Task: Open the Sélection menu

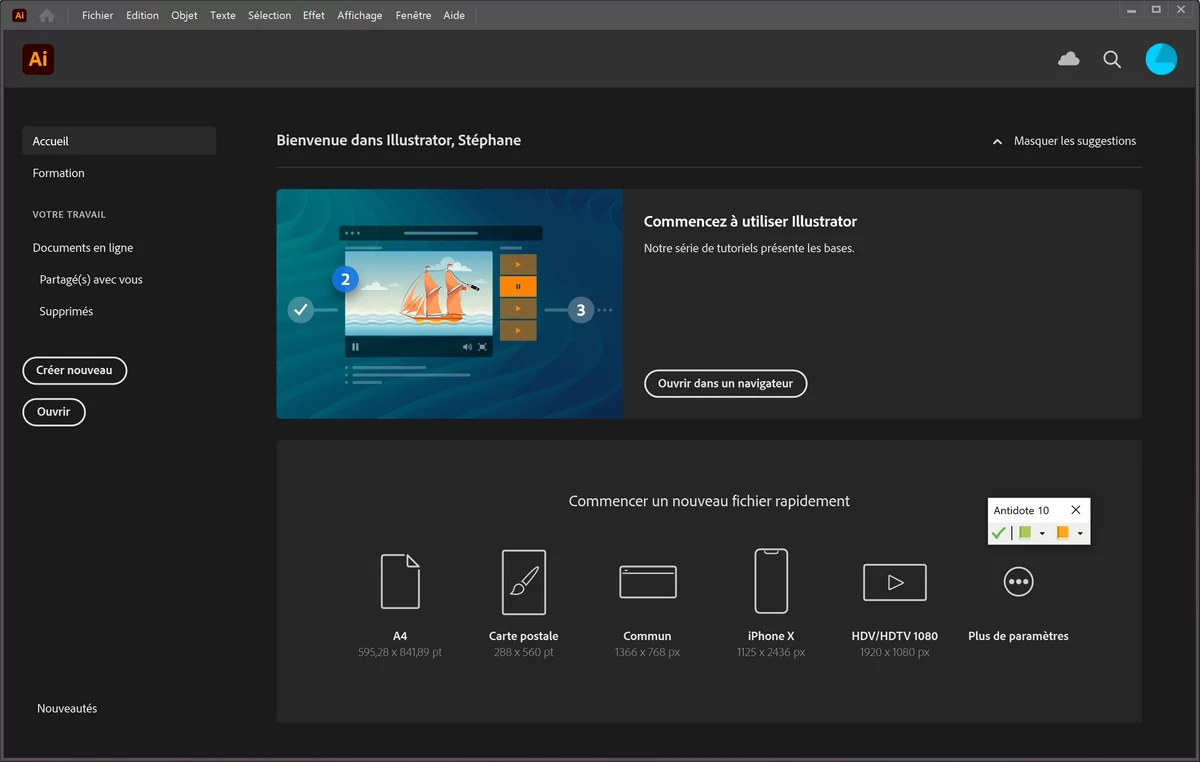Action: (270, 15)
